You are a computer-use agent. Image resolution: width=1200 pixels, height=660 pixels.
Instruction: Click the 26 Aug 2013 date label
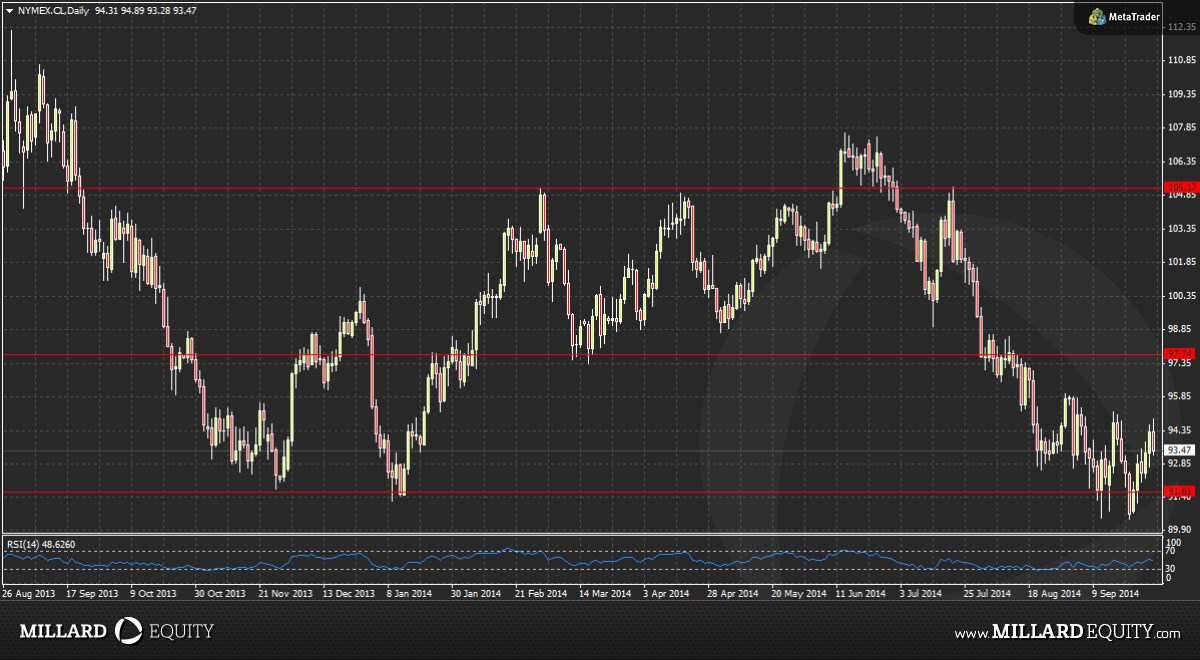[28, 593]
